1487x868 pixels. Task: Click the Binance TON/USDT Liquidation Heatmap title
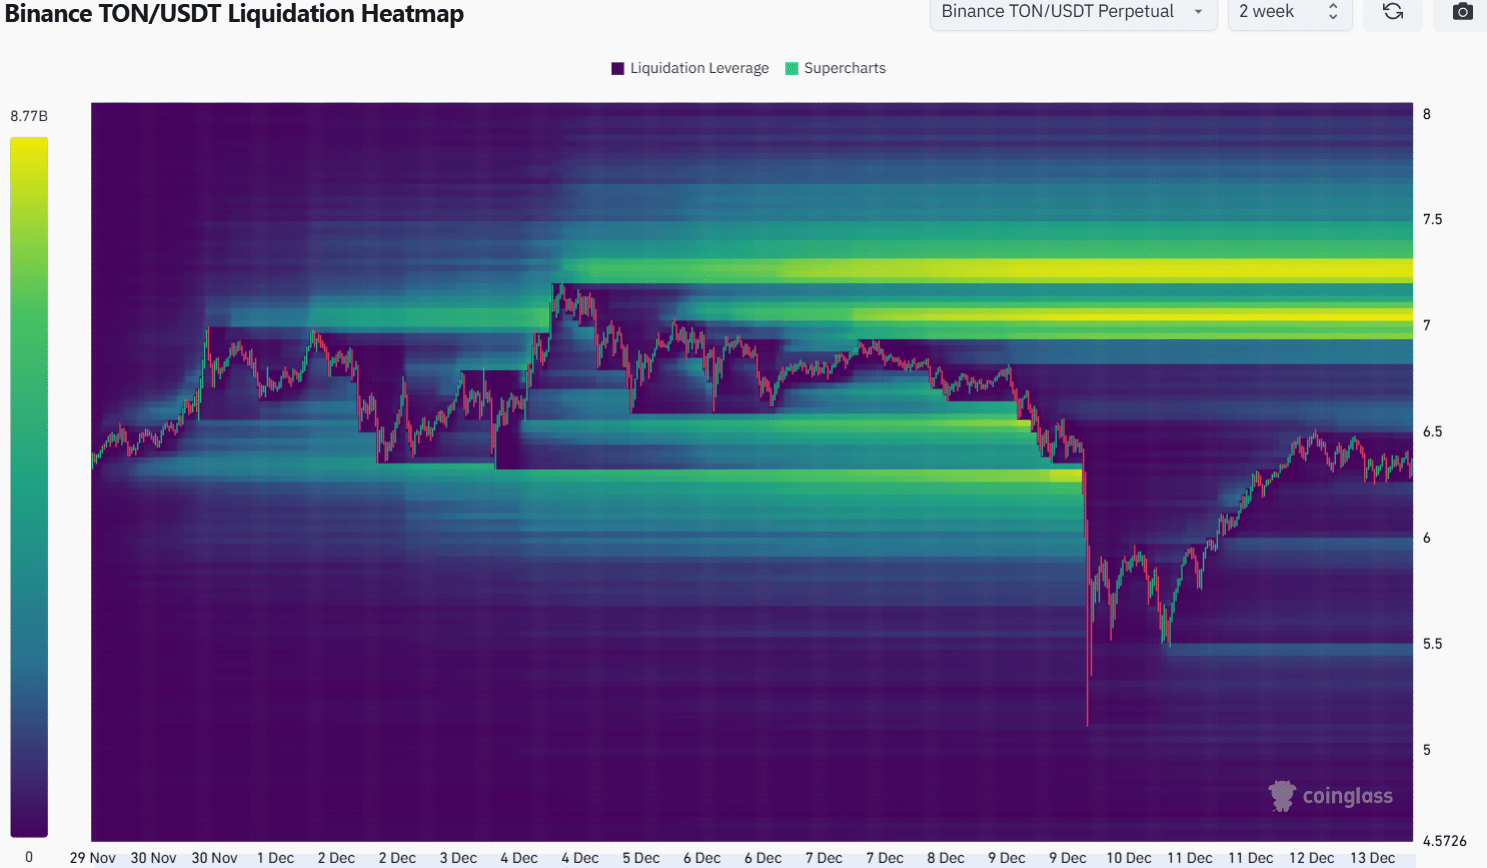(234, 14)
